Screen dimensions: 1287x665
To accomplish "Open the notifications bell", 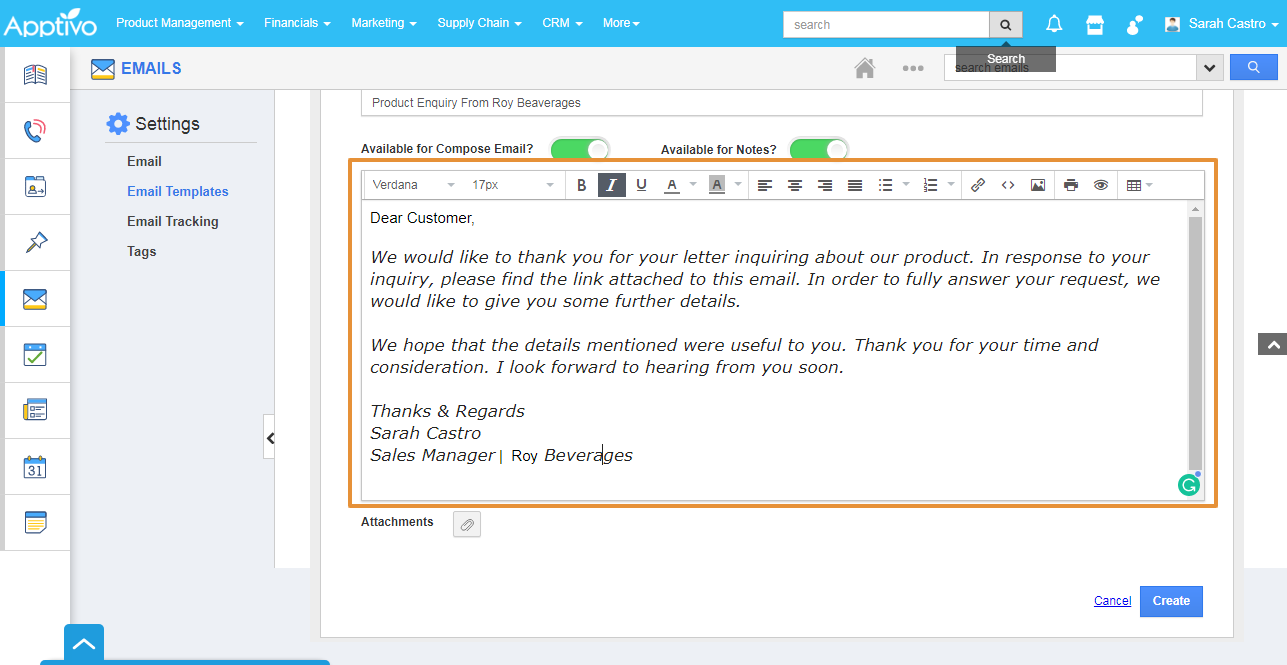I will 1054,24.
